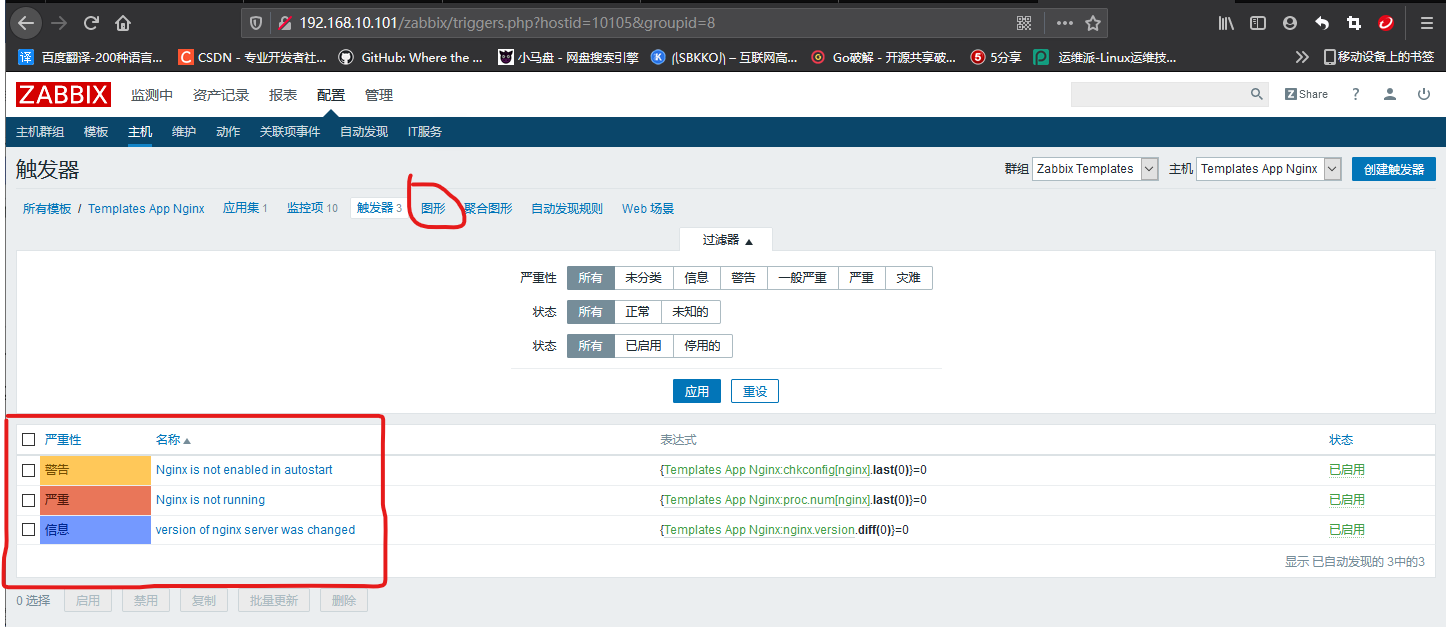Image resolution: width=1446 pixels, height=627 pixels.
Task: Open page actions three-dot menu
Action: [x=1064, y=22]
